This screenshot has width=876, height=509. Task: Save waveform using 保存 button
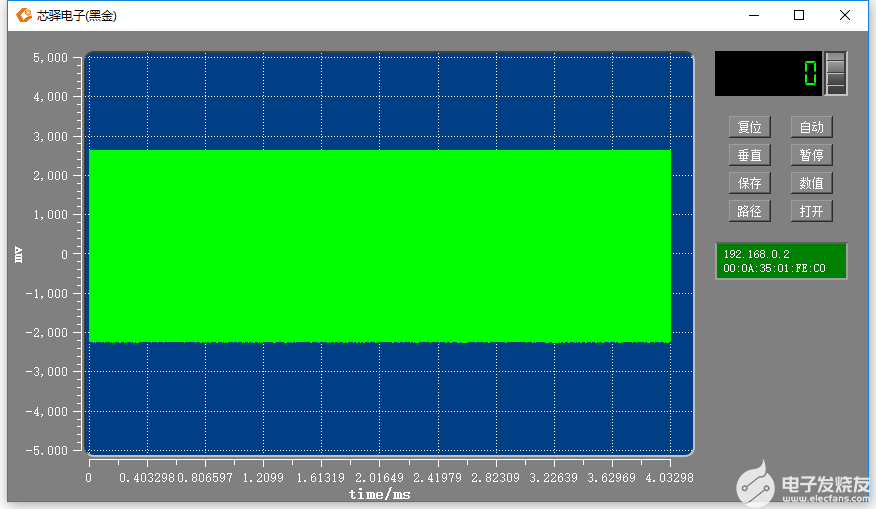(749, 183)
